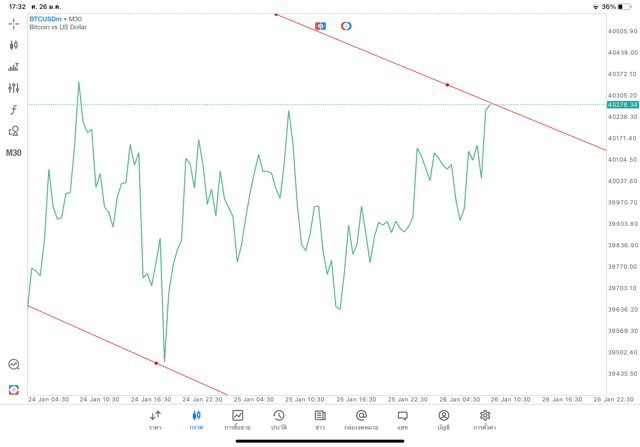Switch to the ราคา (Quotes) tab
The width and height of the screenshot is (640, 447).
tap(155, 419)
